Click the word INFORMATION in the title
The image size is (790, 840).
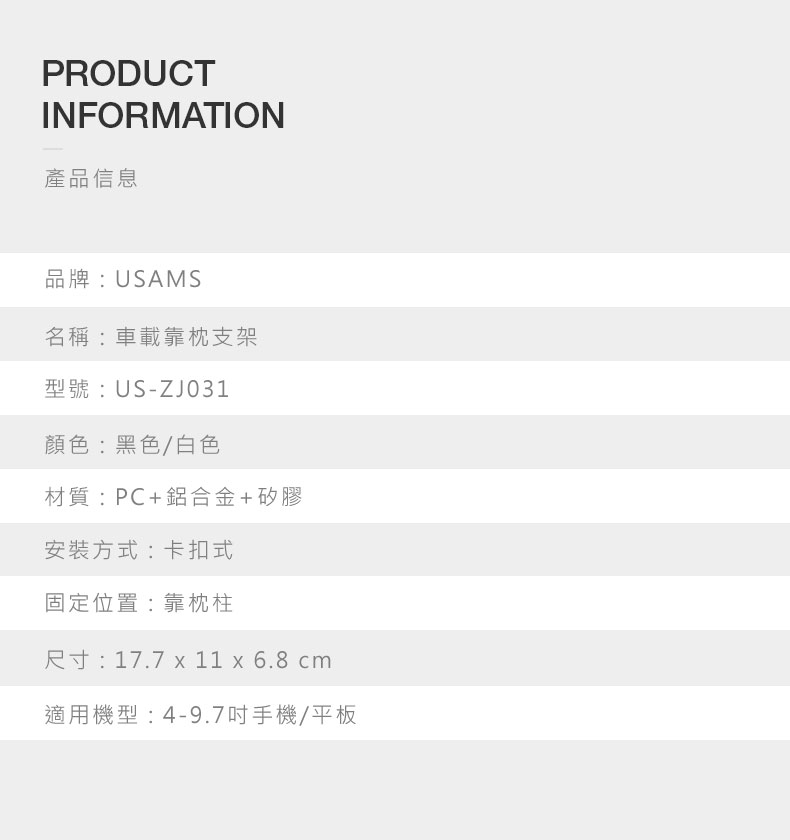pos(163,115)
